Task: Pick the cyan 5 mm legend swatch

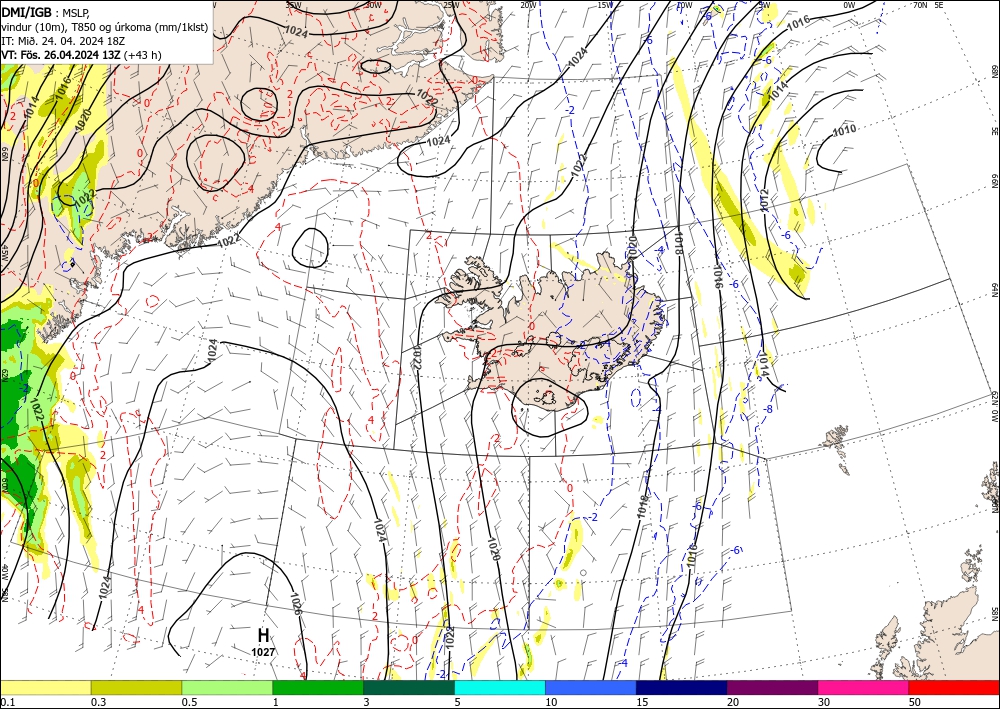Action: coord(500,687)
